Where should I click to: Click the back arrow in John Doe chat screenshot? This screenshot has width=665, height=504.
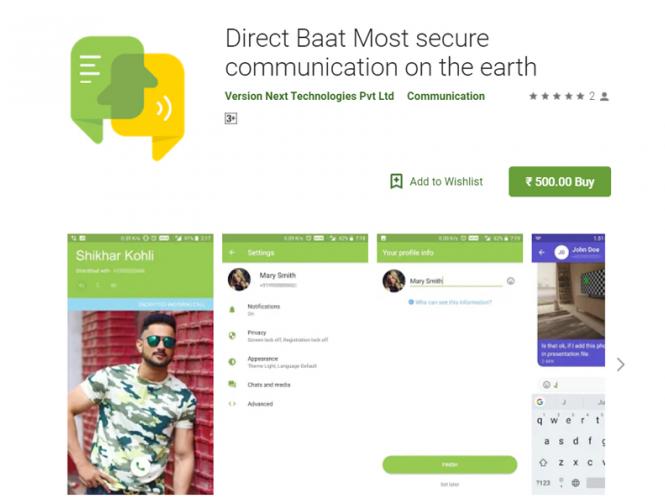tap(542, 252)
